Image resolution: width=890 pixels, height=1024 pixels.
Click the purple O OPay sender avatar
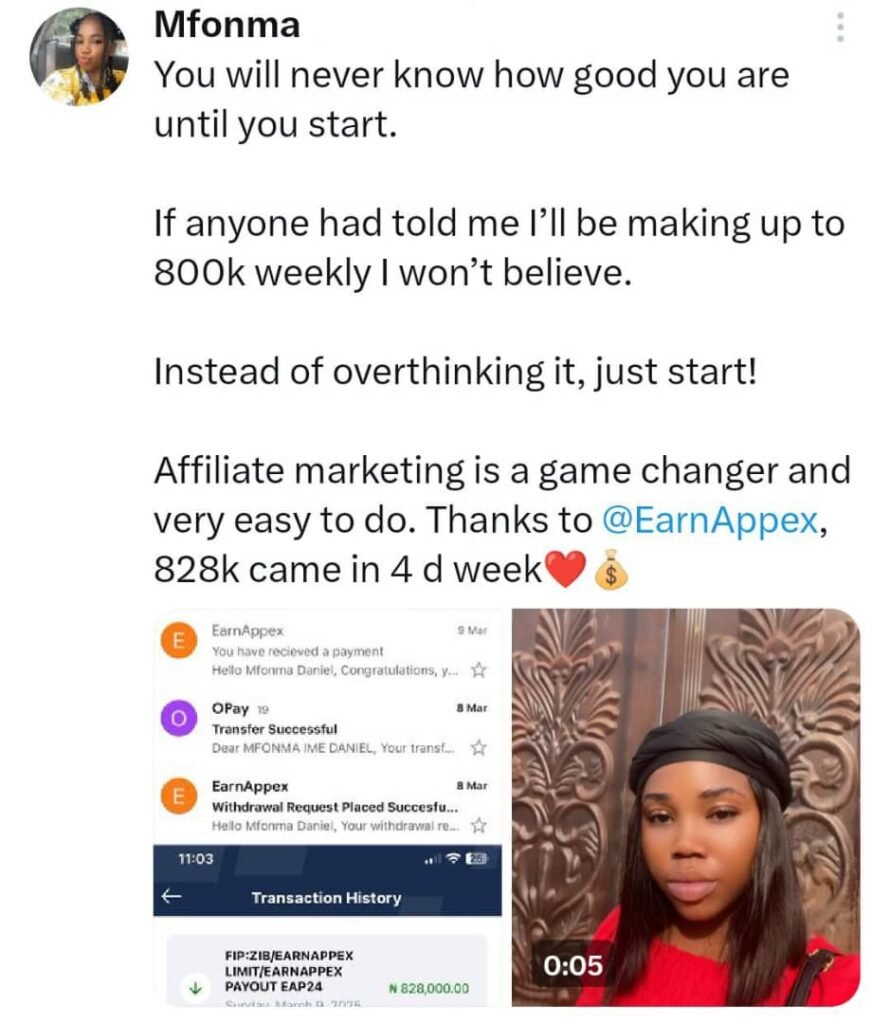click(179, 718)
